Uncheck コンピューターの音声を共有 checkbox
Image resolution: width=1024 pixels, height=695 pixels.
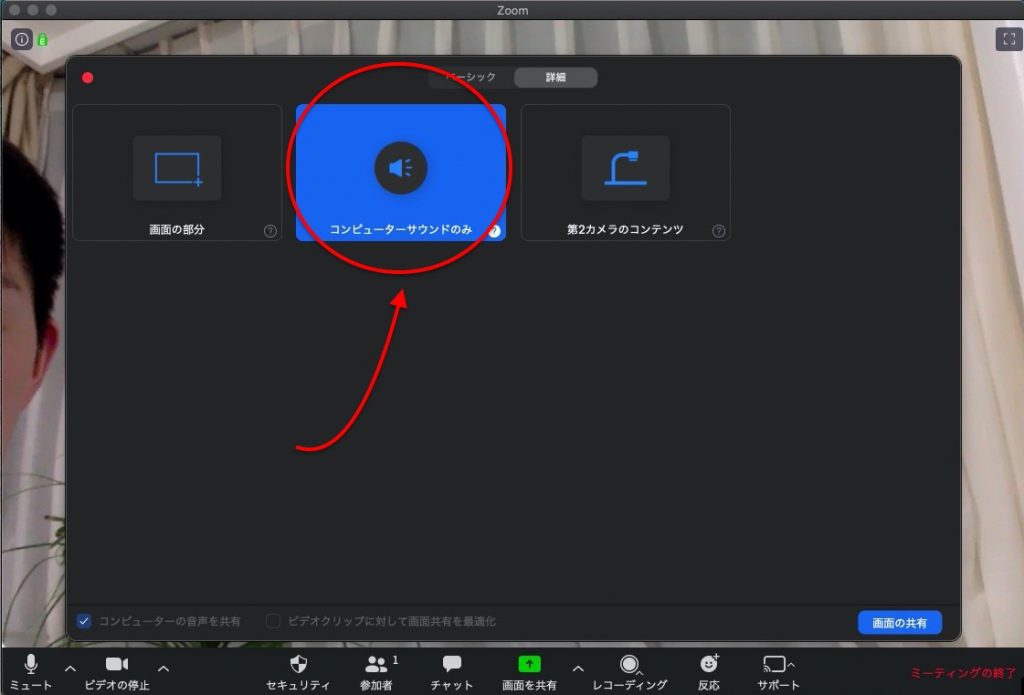(x=84, y=621)
